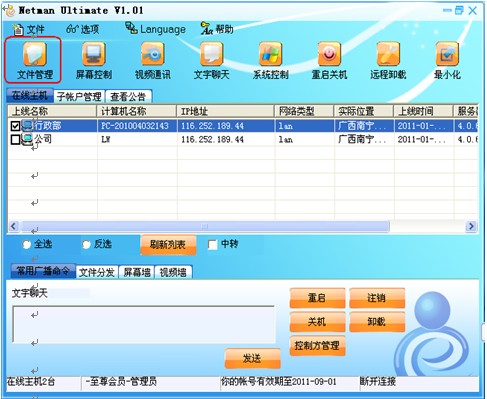Open 文字聊天 text chat tool
The width and height of the screenshot is (487, 399).
(212, 60)
